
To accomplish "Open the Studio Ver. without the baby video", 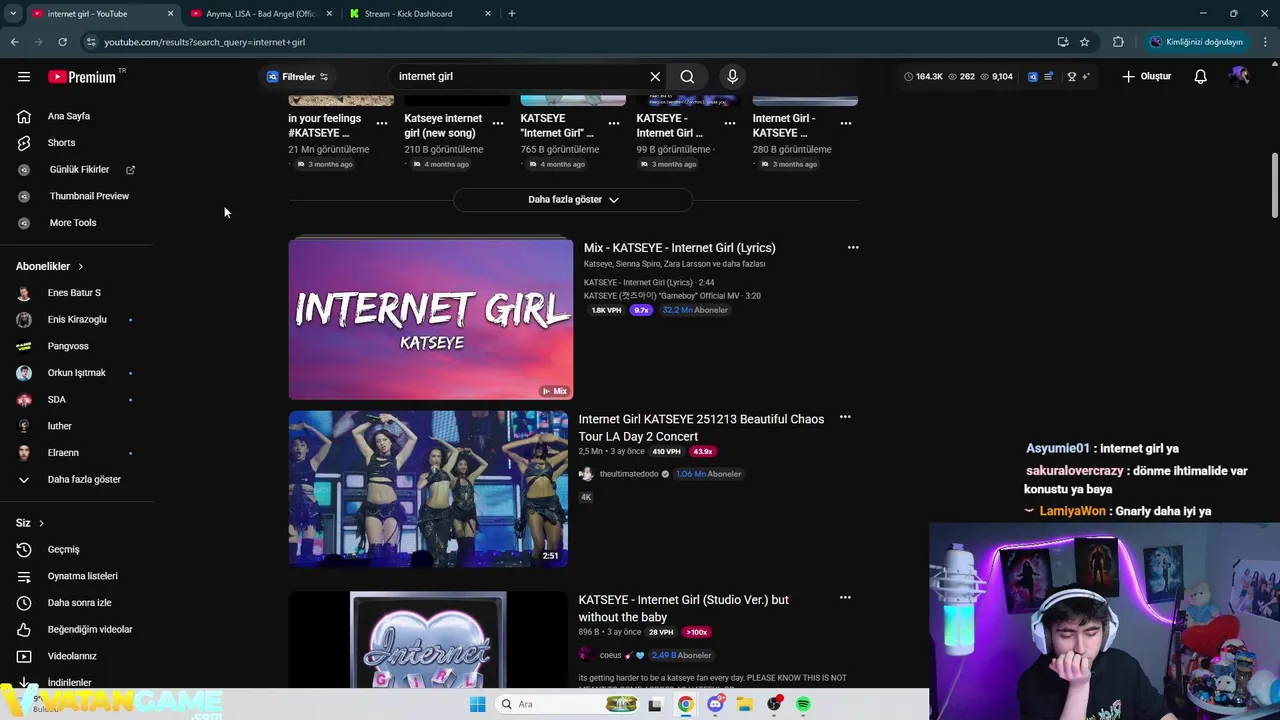I will pyautogui.click(x=683, y=608).
